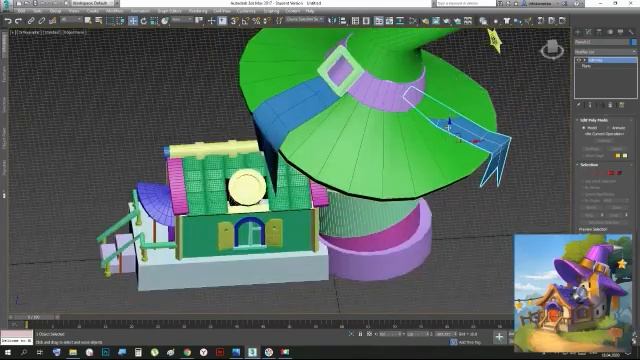Click Configure Modifier Sets icon

[622, 105]
